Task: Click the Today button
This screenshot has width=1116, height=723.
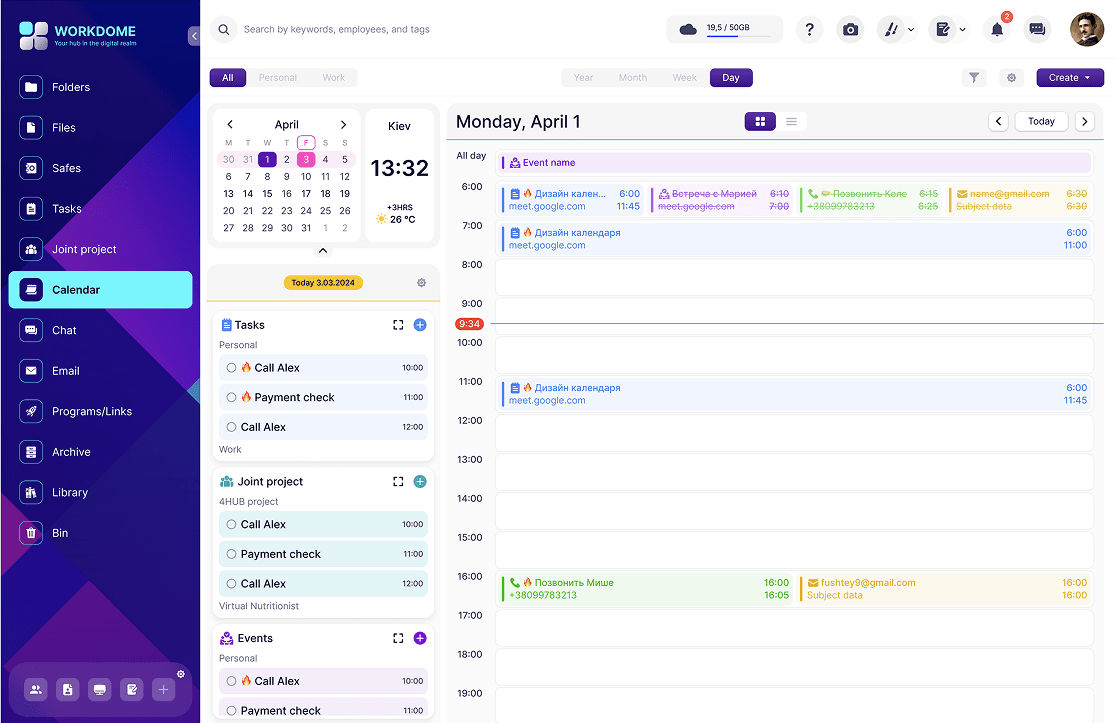Action: click(x=1041, y=121)
